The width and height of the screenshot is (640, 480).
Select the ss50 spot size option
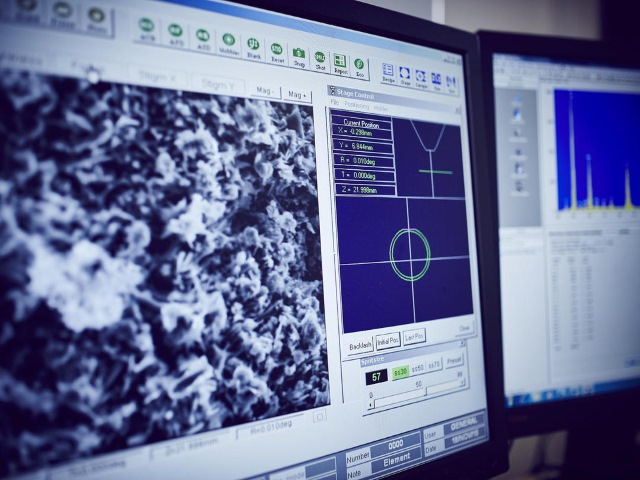point(418,368)
